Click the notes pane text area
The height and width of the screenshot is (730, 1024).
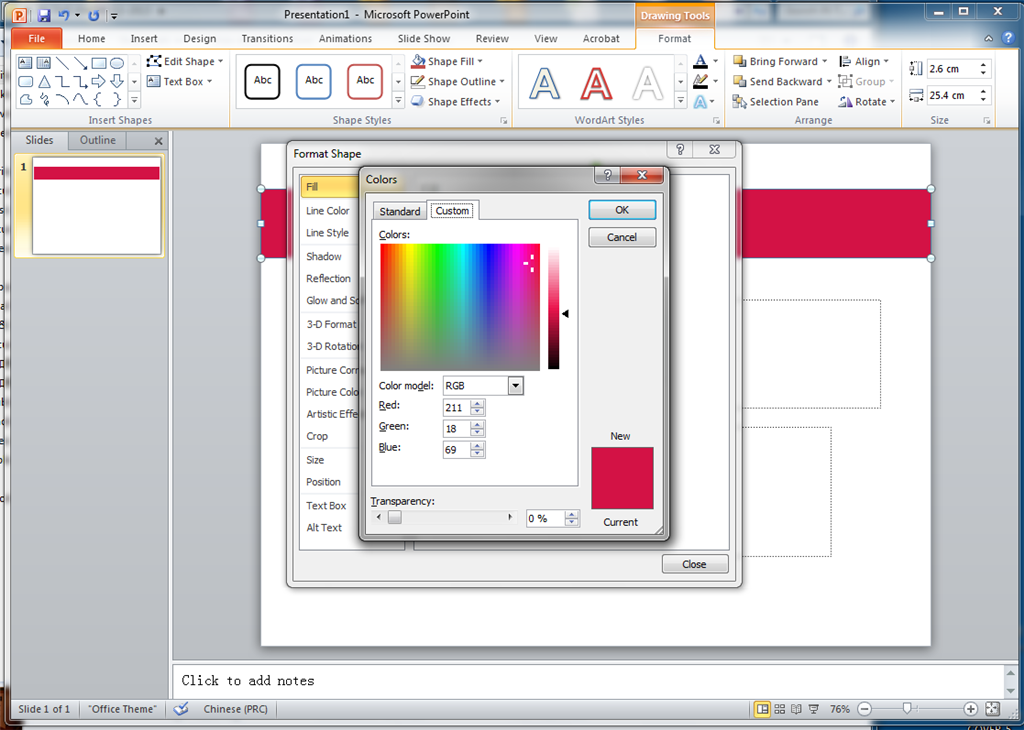click(x=588, y=680)
